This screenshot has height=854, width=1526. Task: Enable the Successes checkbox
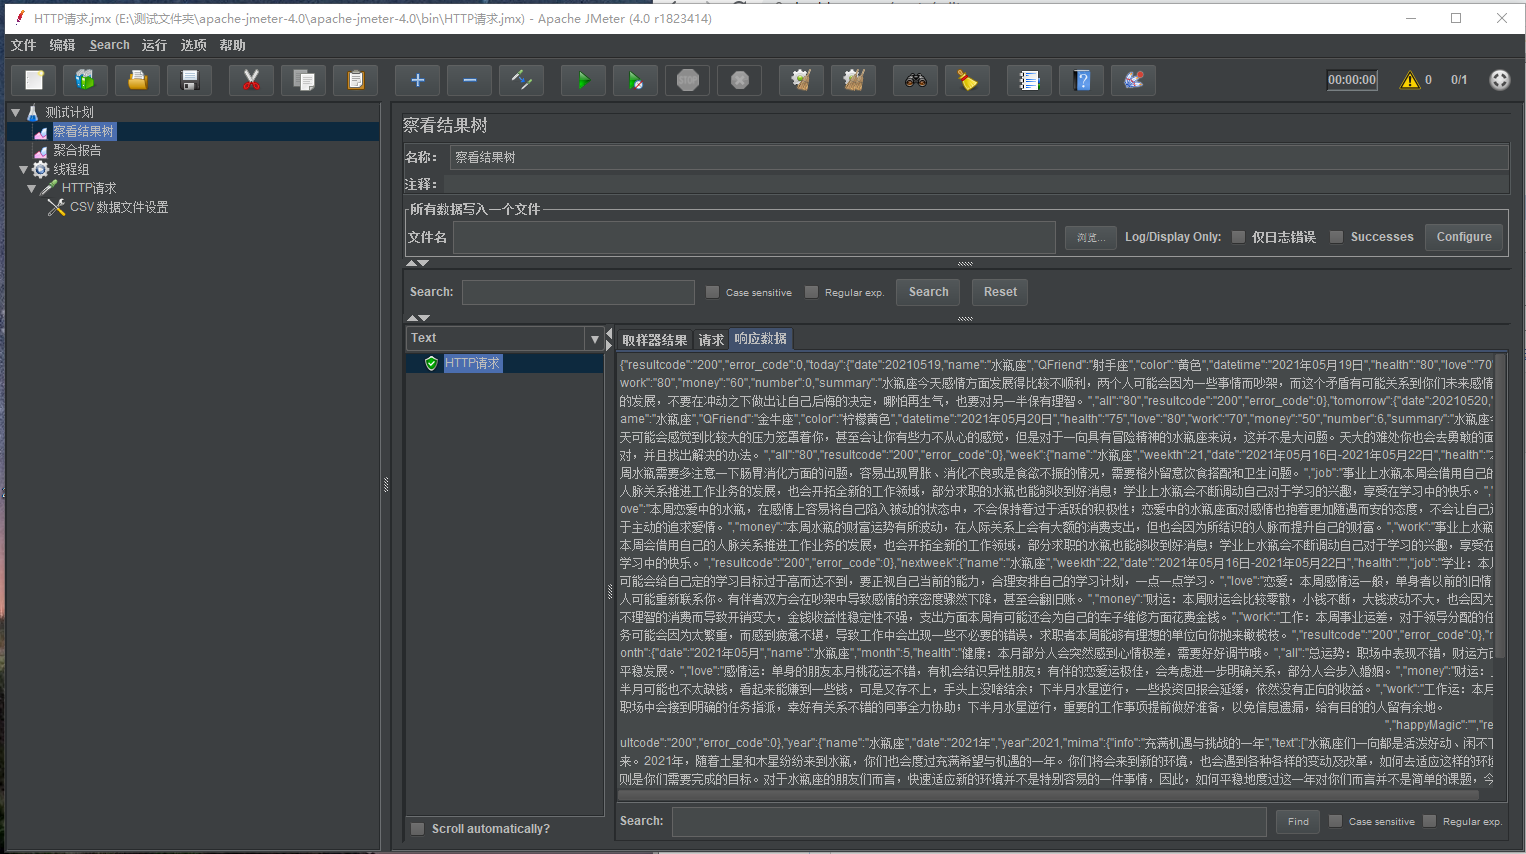(1336, 237)
